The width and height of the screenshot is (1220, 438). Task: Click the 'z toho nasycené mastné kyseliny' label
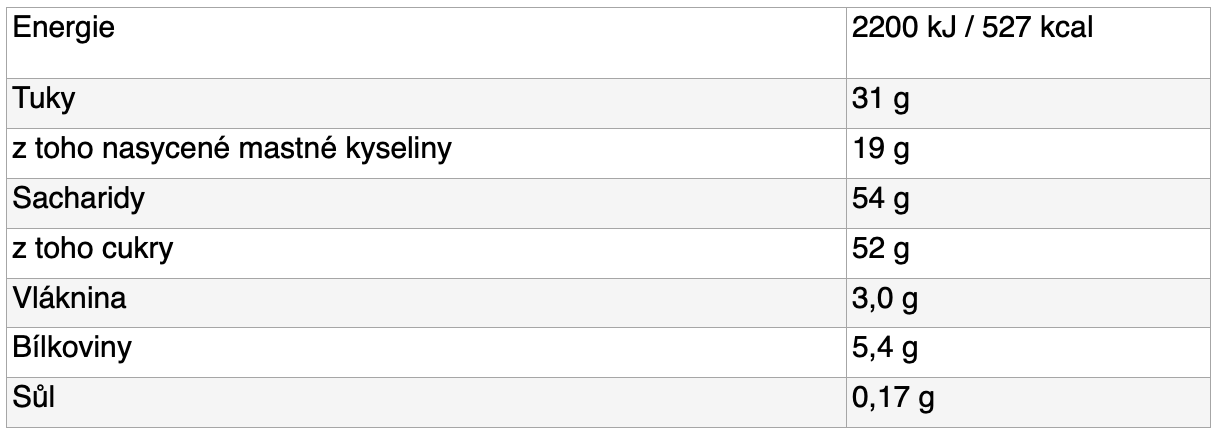tap(234, 150)
